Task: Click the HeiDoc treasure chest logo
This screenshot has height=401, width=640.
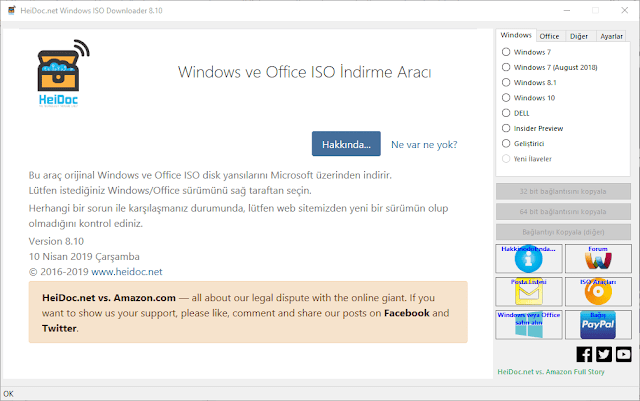Action: (63, 74)
